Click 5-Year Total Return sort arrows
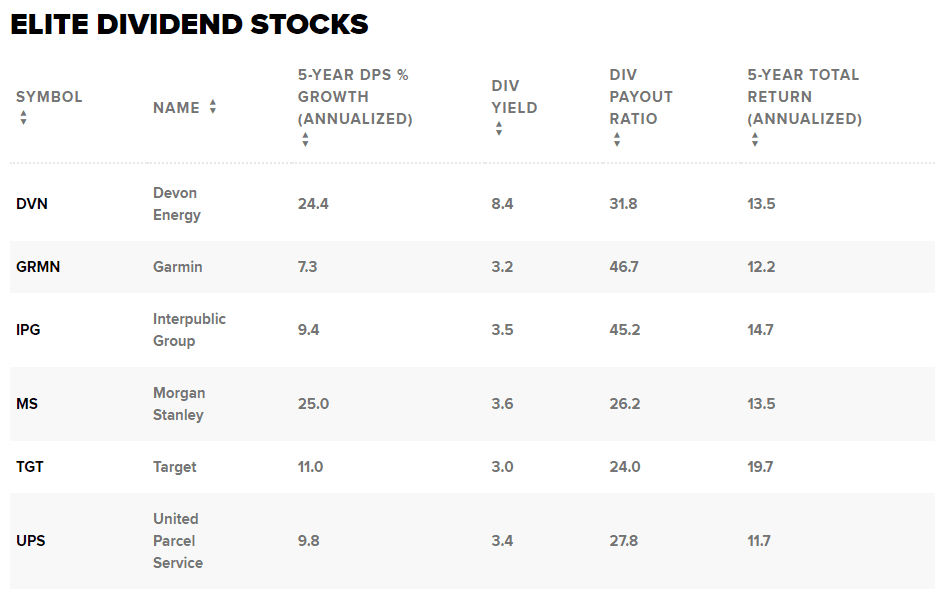 pyautogui.click(x=755, y=140)
